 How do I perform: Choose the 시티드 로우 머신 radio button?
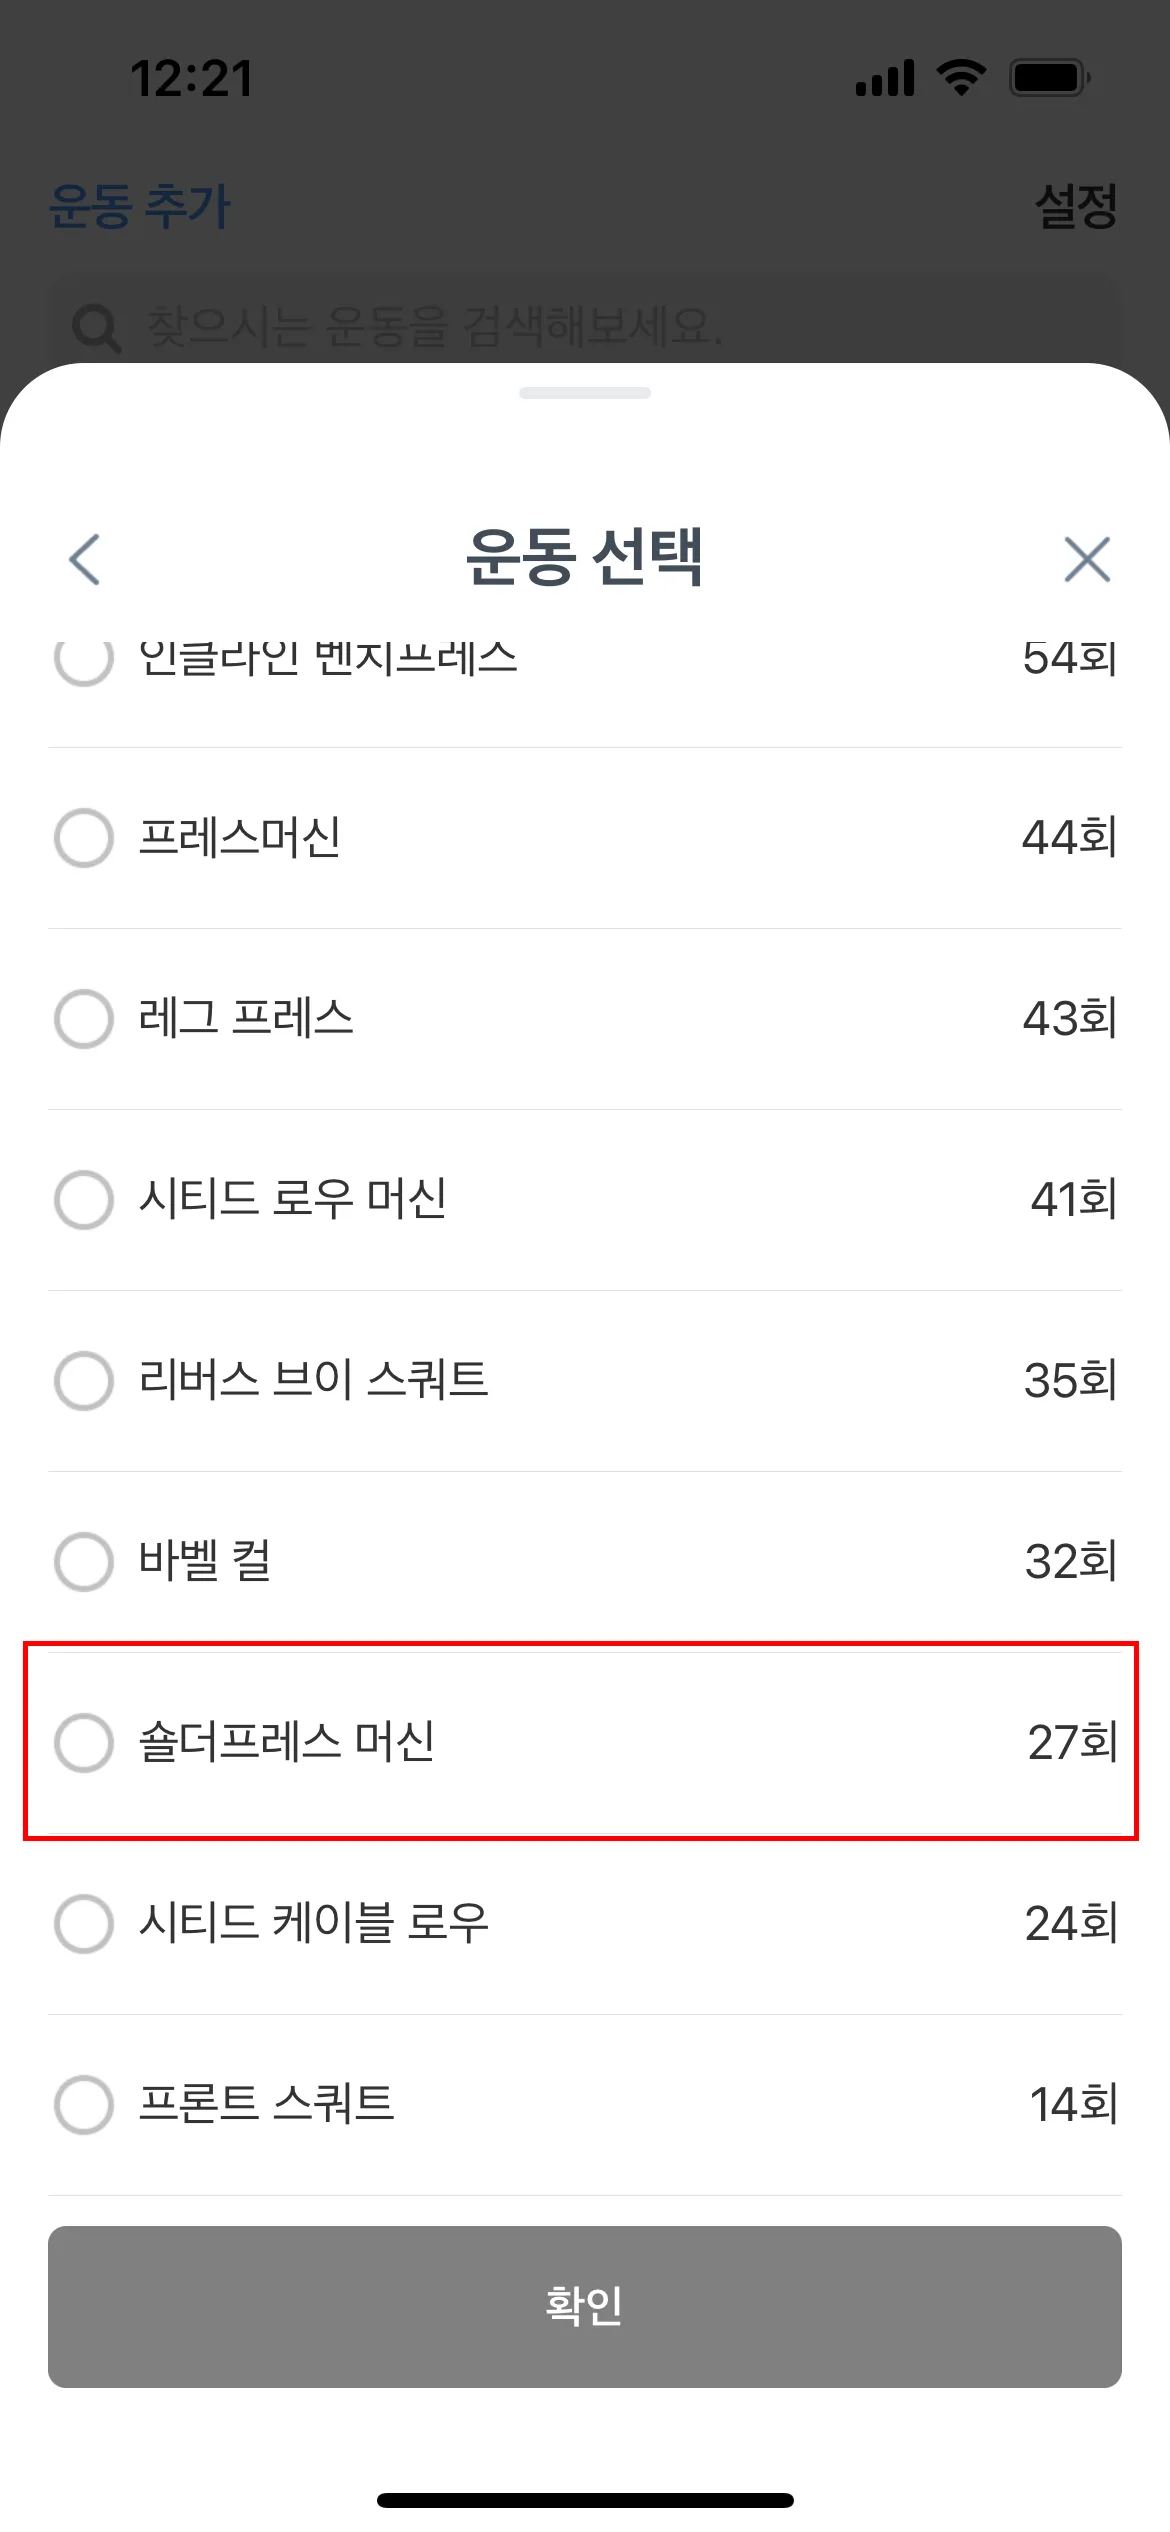point(84,1200)
